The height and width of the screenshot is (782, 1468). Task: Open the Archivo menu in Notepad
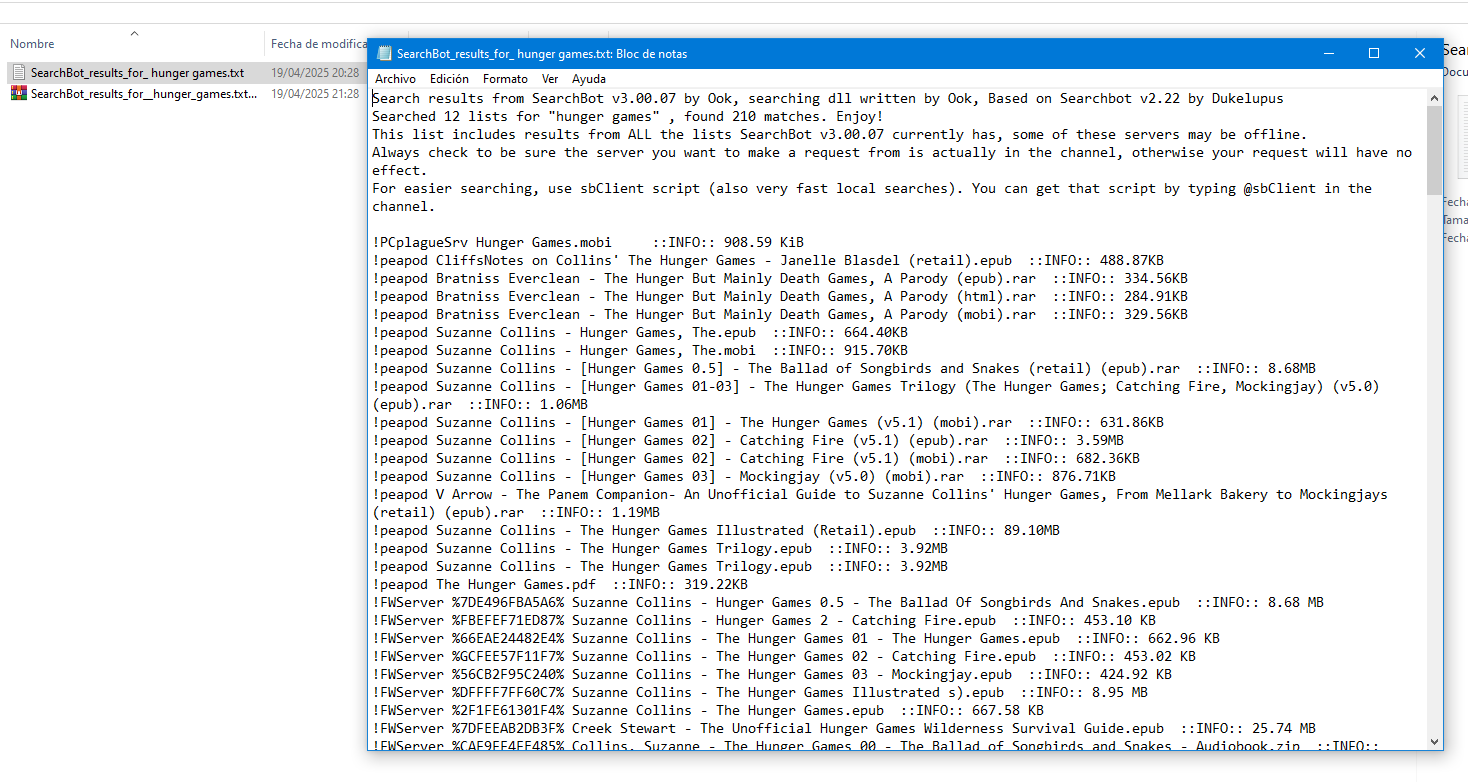pos(395,79)
